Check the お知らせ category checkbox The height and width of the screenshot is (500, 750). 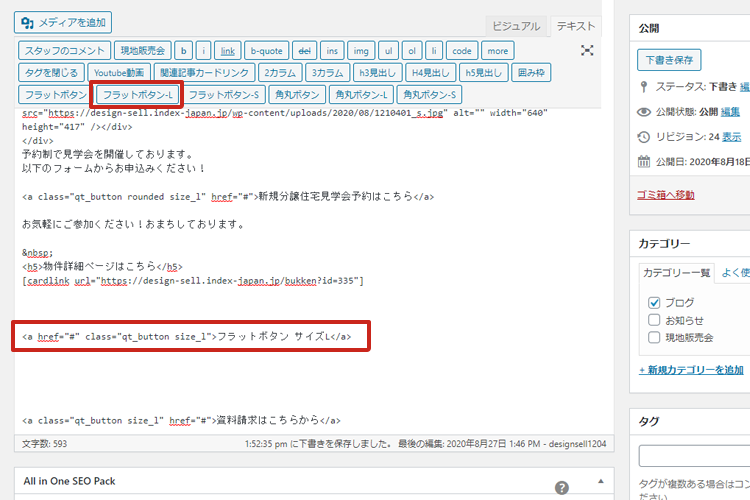[654, 320]
